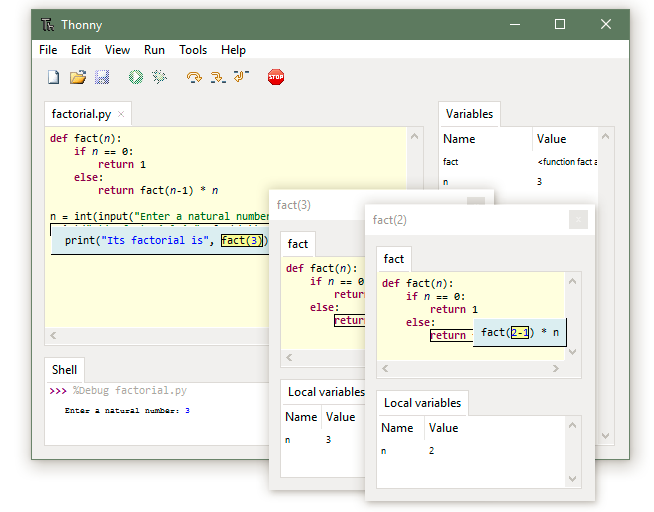Click the Debug current script bug icon
Screen dimensions: 654x512
[x=158, y=77]
